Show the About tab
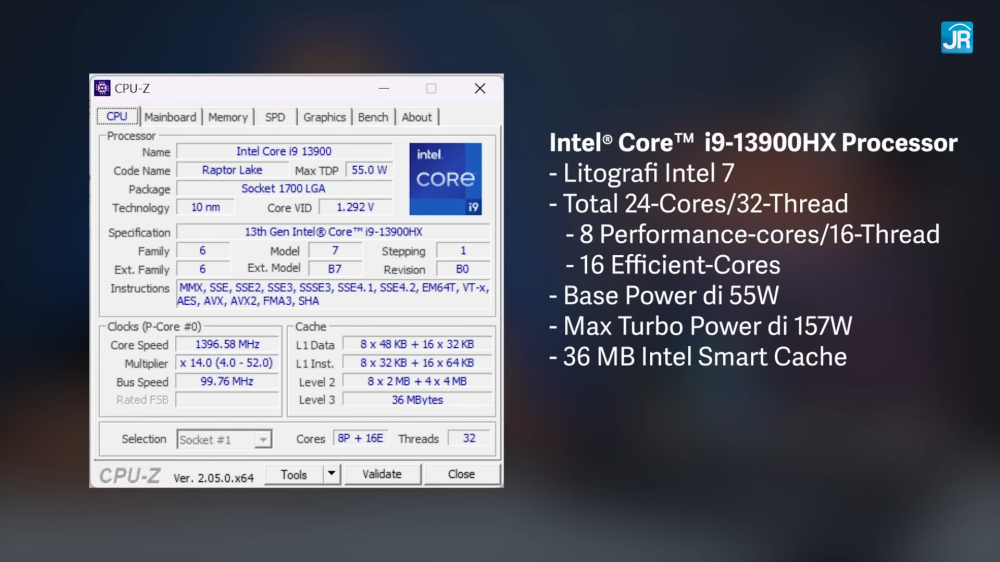The height and width of the screenshot is (562, 1000). click(x=417, y=117)
